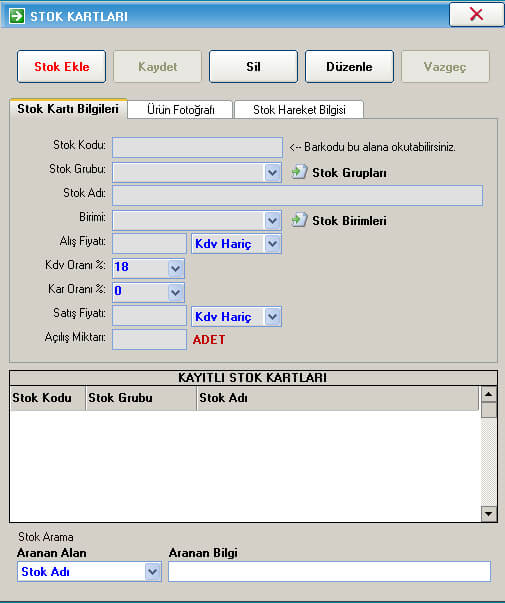
Task: Expand the Stok Grubu dropdown
Action: pyautogui.click(x=272, y=172)
